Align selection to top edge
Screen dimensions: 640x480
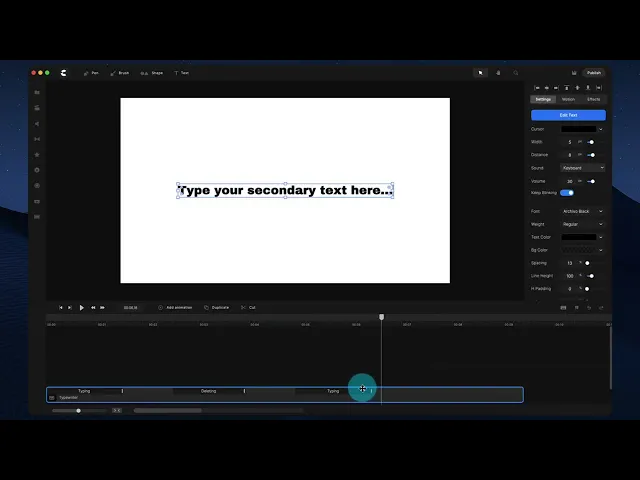click(567, 88)
